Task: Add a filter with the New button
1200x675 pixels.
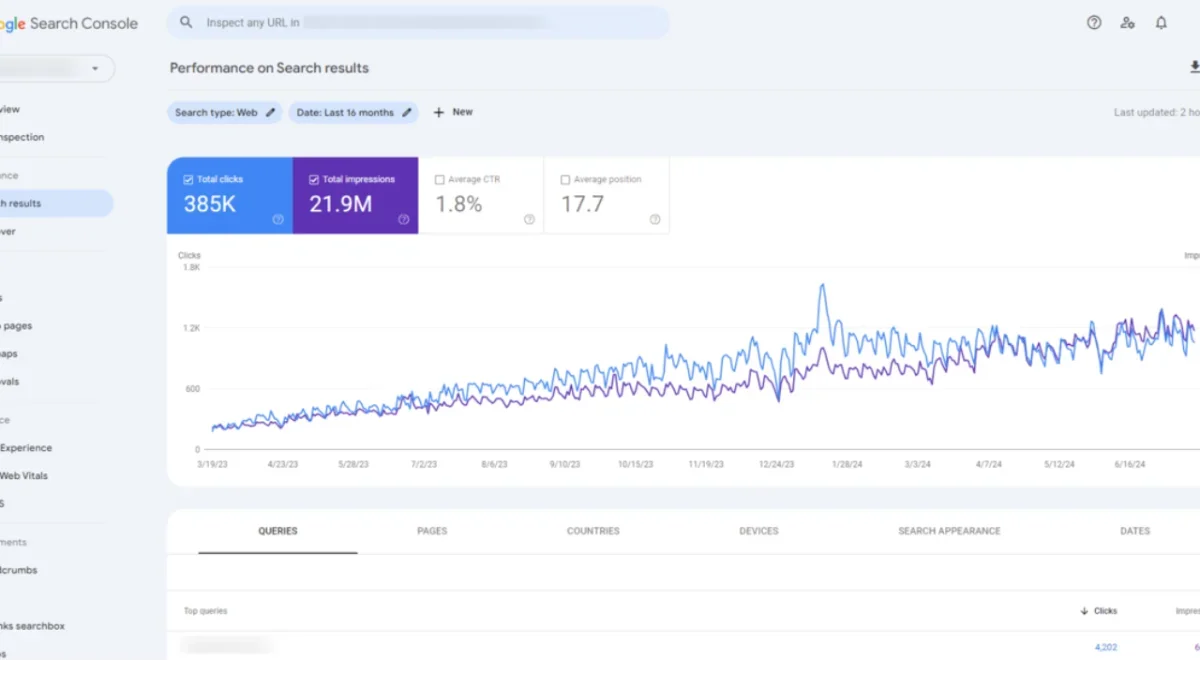Action: pos(453,112)
